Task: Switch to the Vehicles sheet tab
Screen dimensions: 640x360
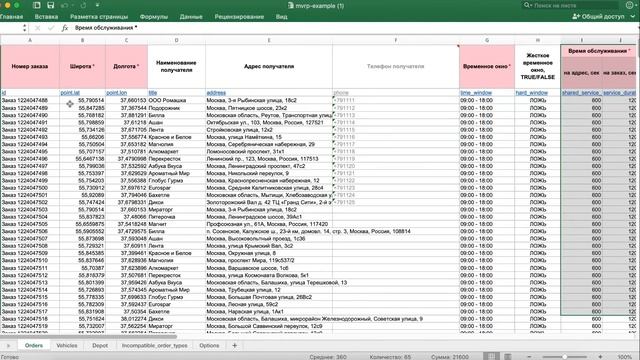Action: point(67,345)
